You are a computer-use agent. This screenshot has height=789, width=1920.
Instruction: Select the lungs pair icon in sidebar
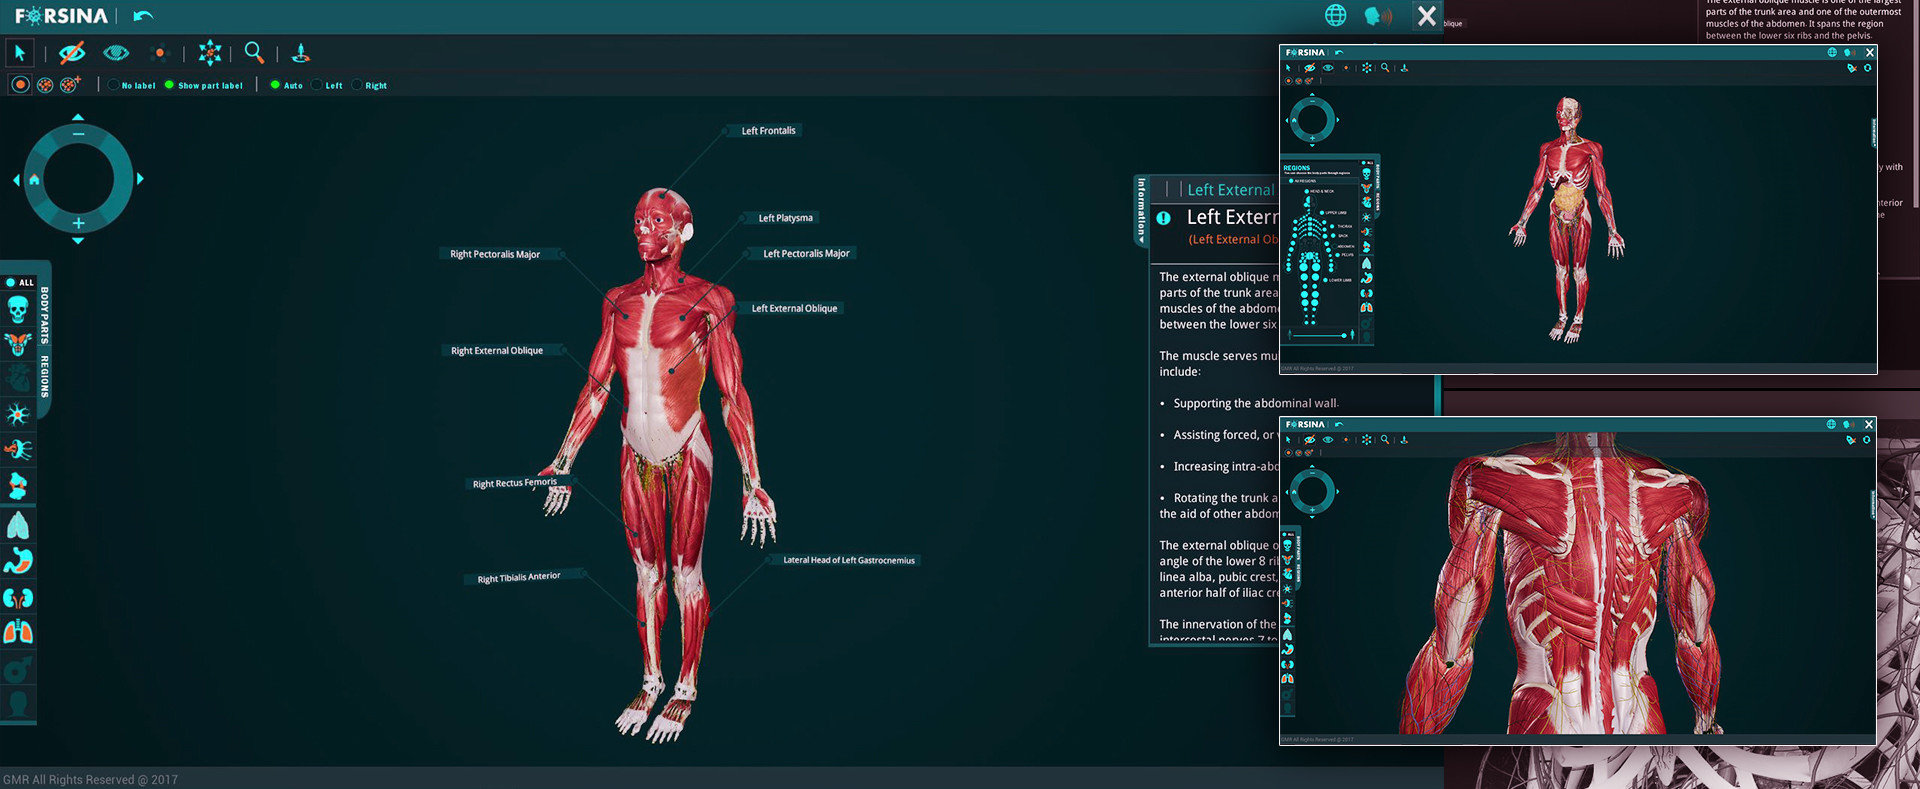(18, 632)
